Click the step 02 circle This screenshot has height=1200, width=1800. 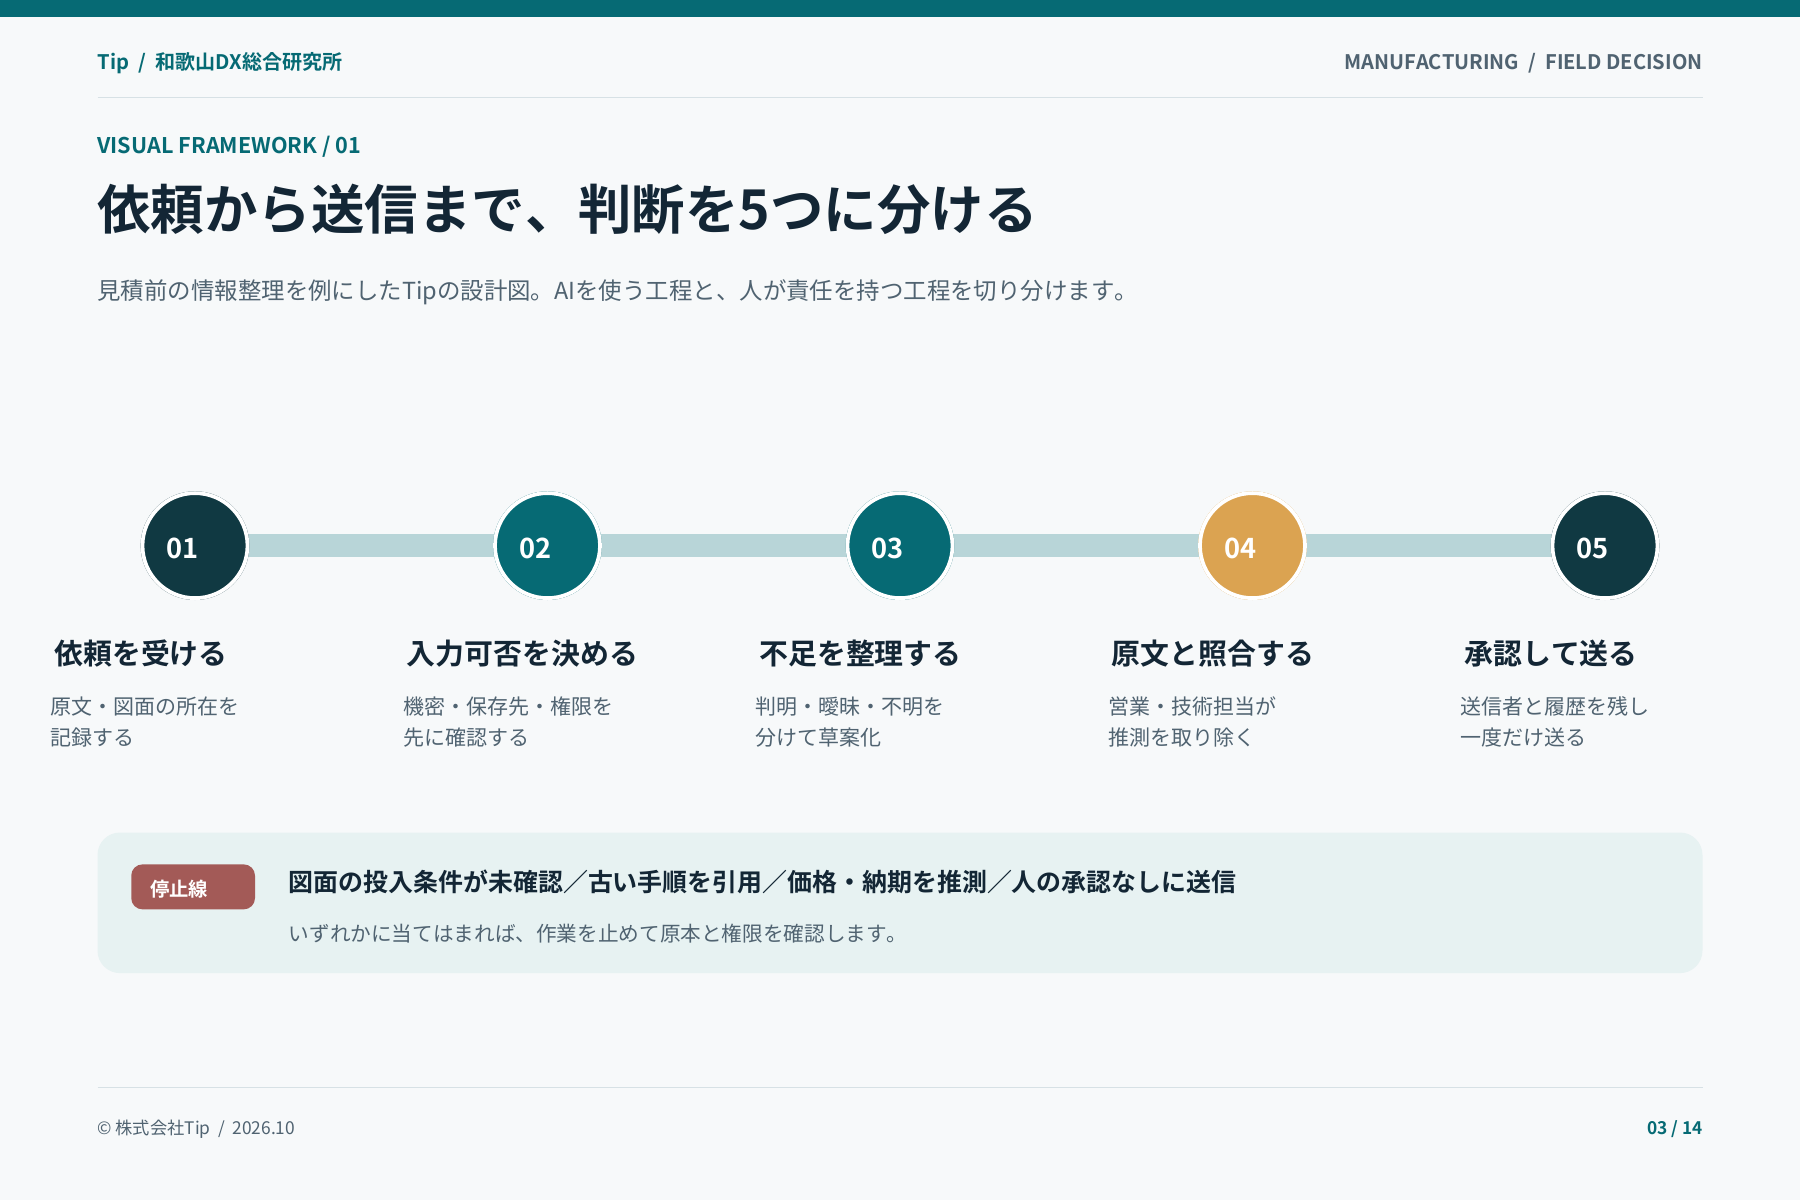[x=547, y=546]
